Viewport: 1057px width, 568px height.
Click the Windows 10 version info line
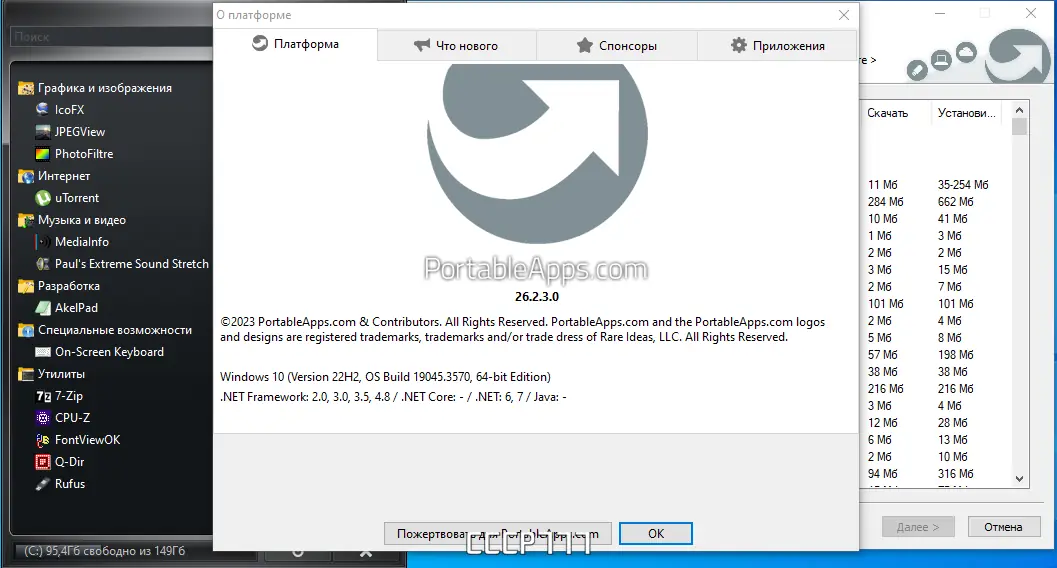385,377
